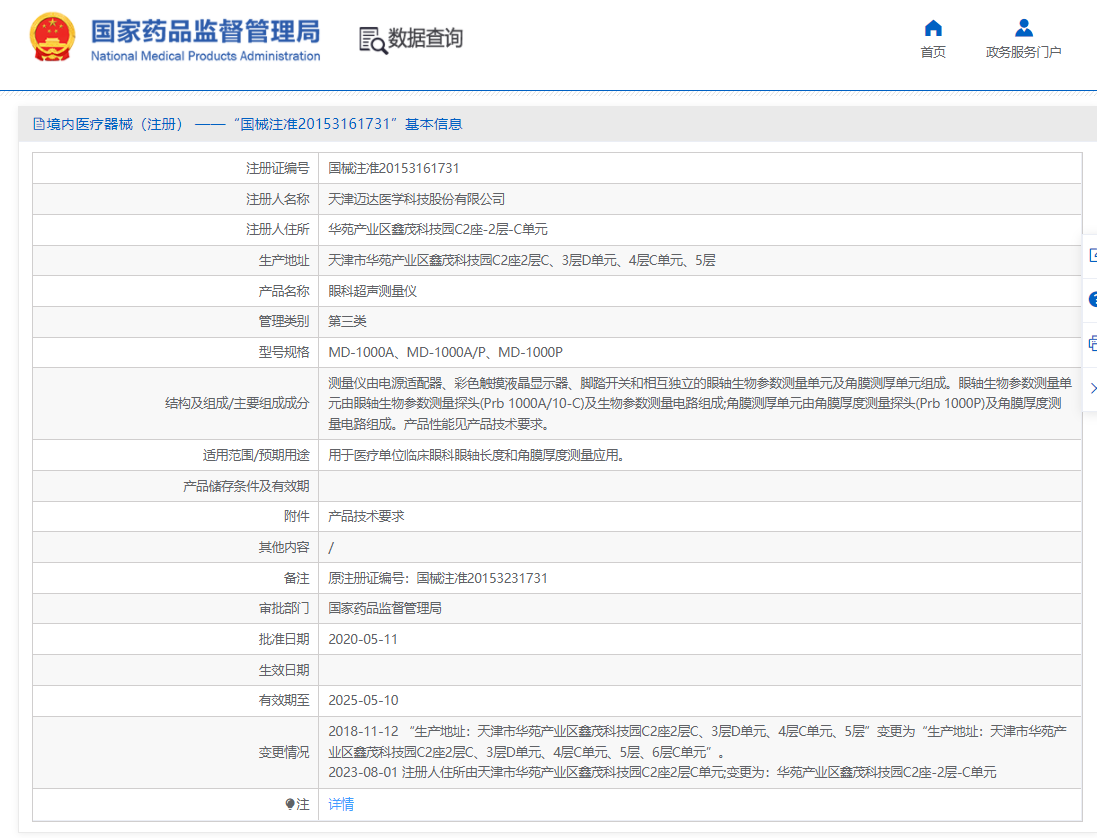The image size is (1097, 838).
Task: Select model spec MD-1000A、MD-1000A/P、MD-1000P
Action: pos(445,352)
